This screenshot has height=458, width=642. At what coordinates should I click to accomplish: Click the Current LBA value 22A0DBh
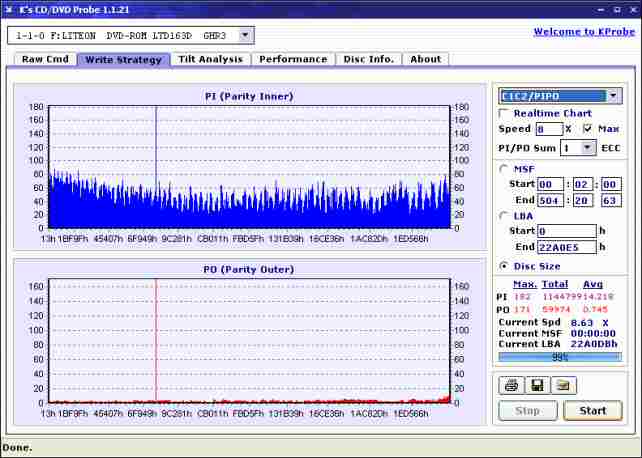tap(594, 344)
